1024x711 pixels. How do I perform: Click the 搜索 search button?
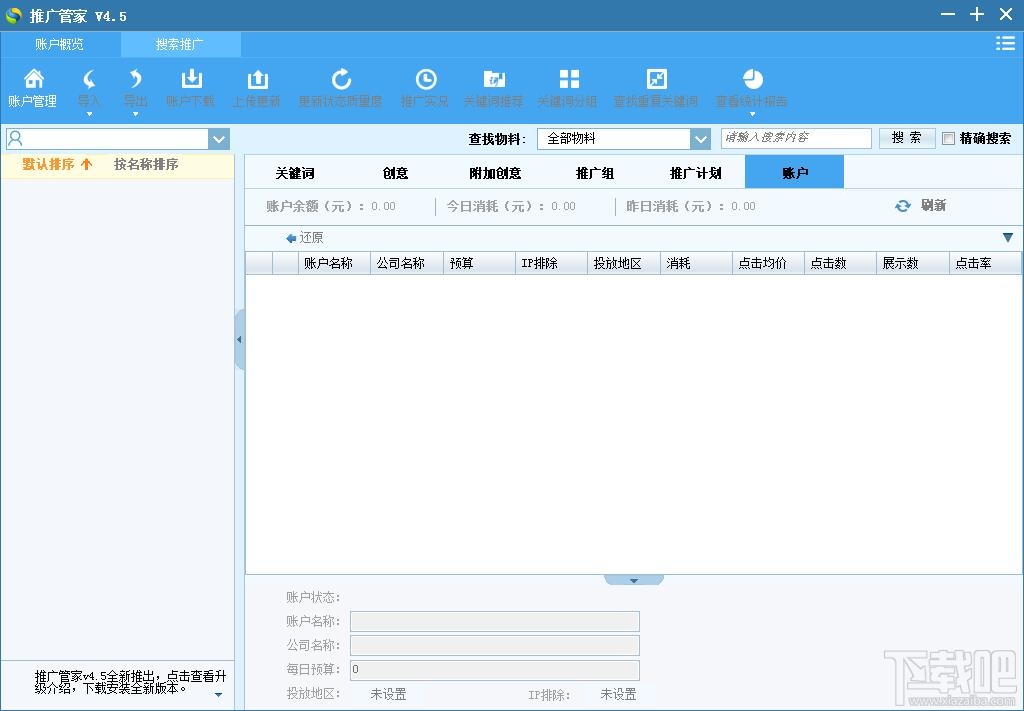(906, 138)
